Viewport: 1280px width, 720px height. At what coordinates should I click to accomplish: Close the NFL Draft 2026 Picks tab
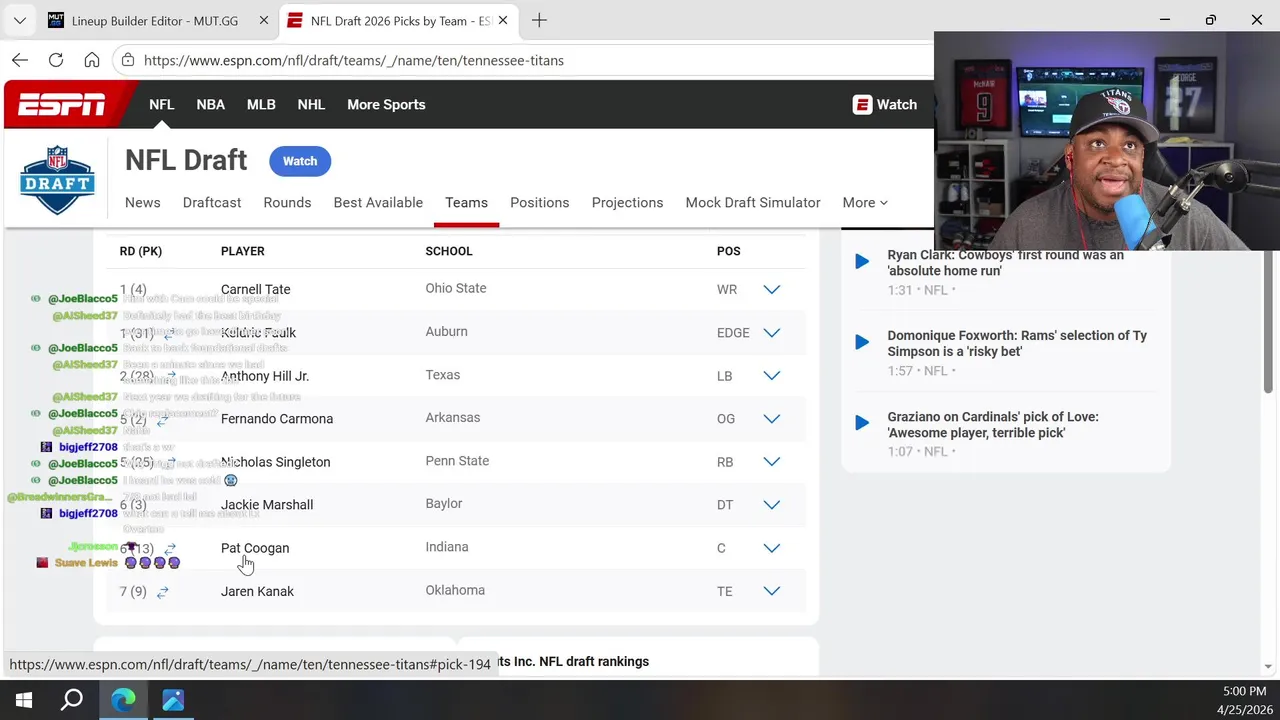(502, 20)
